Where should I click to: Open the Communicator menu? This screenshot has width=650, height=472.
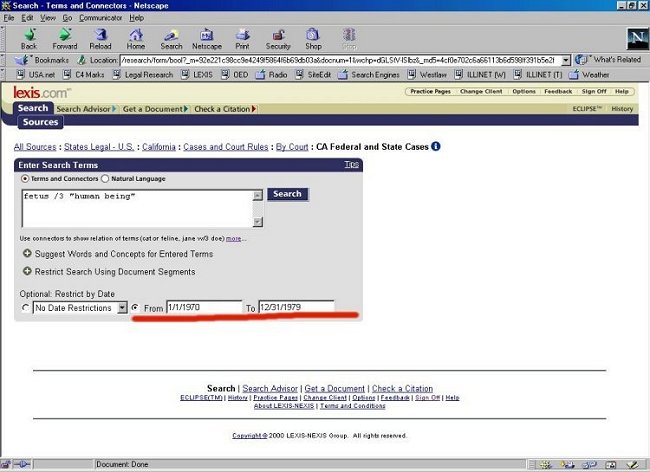click(101, 18)
